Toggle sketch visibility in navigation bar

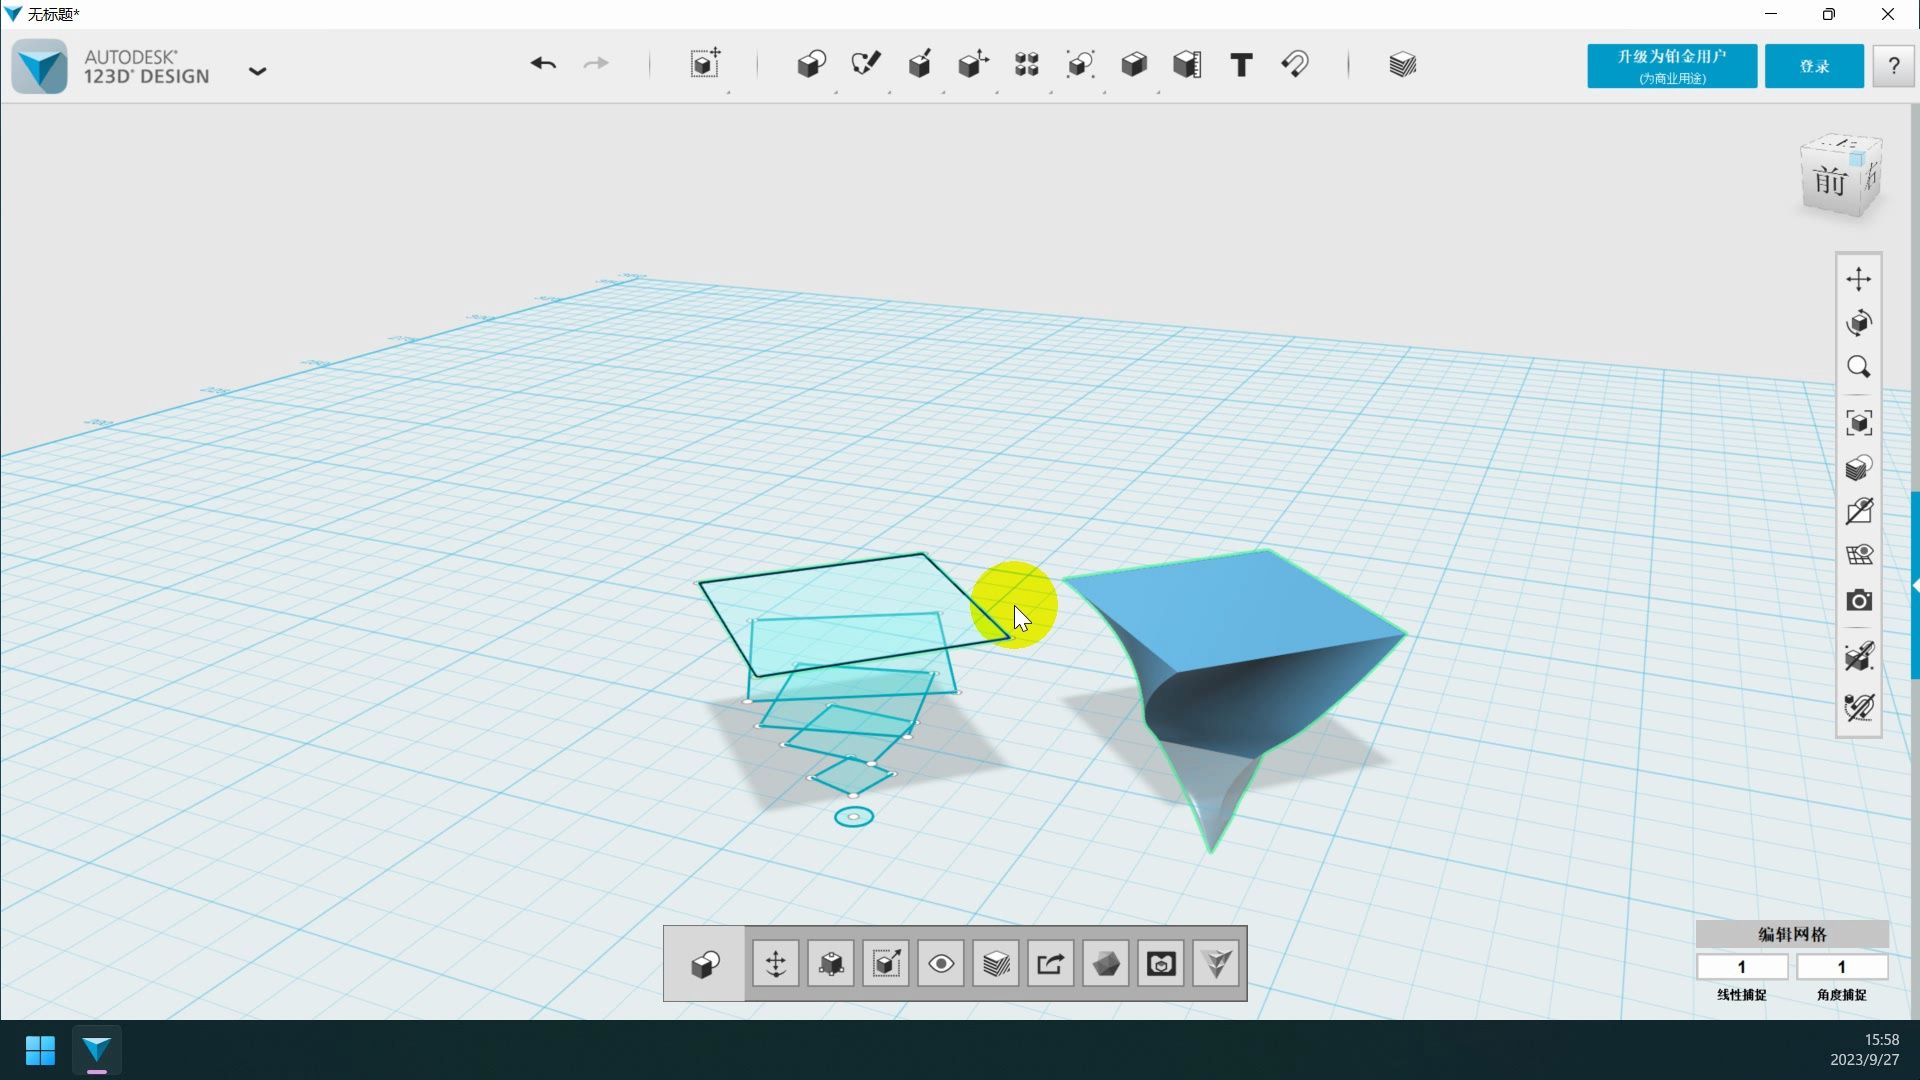[x=1859, y=512]
